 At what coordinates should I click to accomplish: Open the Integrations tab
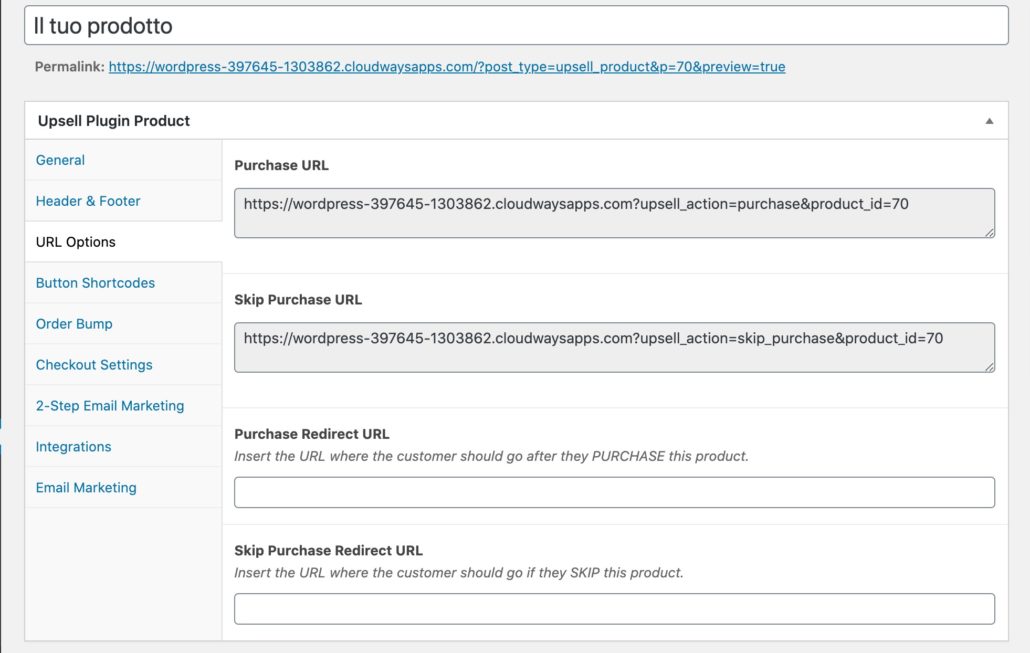[x=73, y=447]
